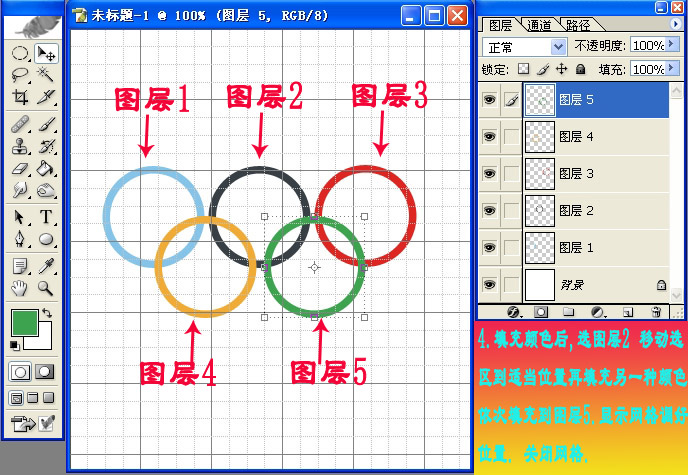Screen dimensions: 688x475
Task: Select the Ellipse shape tool
Action: pos(46,239)
